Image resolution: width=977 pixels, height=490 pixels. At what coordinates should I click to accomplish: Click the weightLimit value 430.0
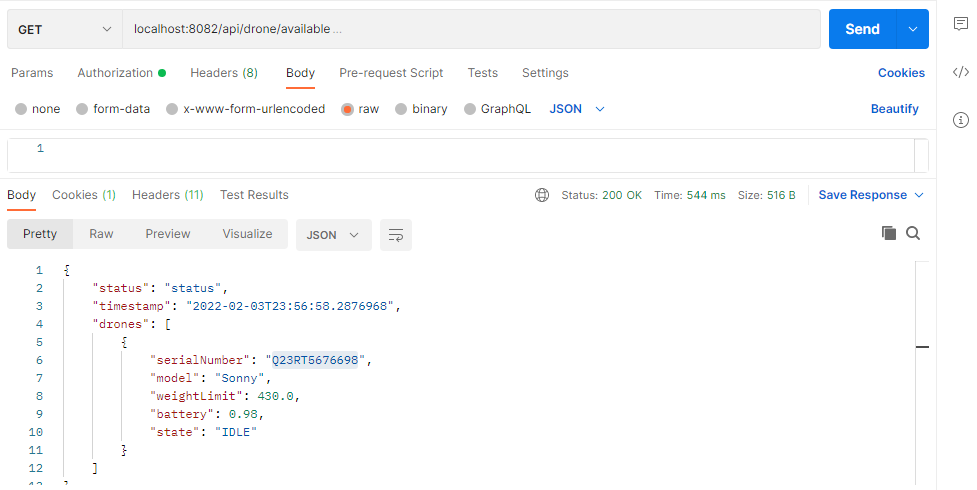[275, 396]
